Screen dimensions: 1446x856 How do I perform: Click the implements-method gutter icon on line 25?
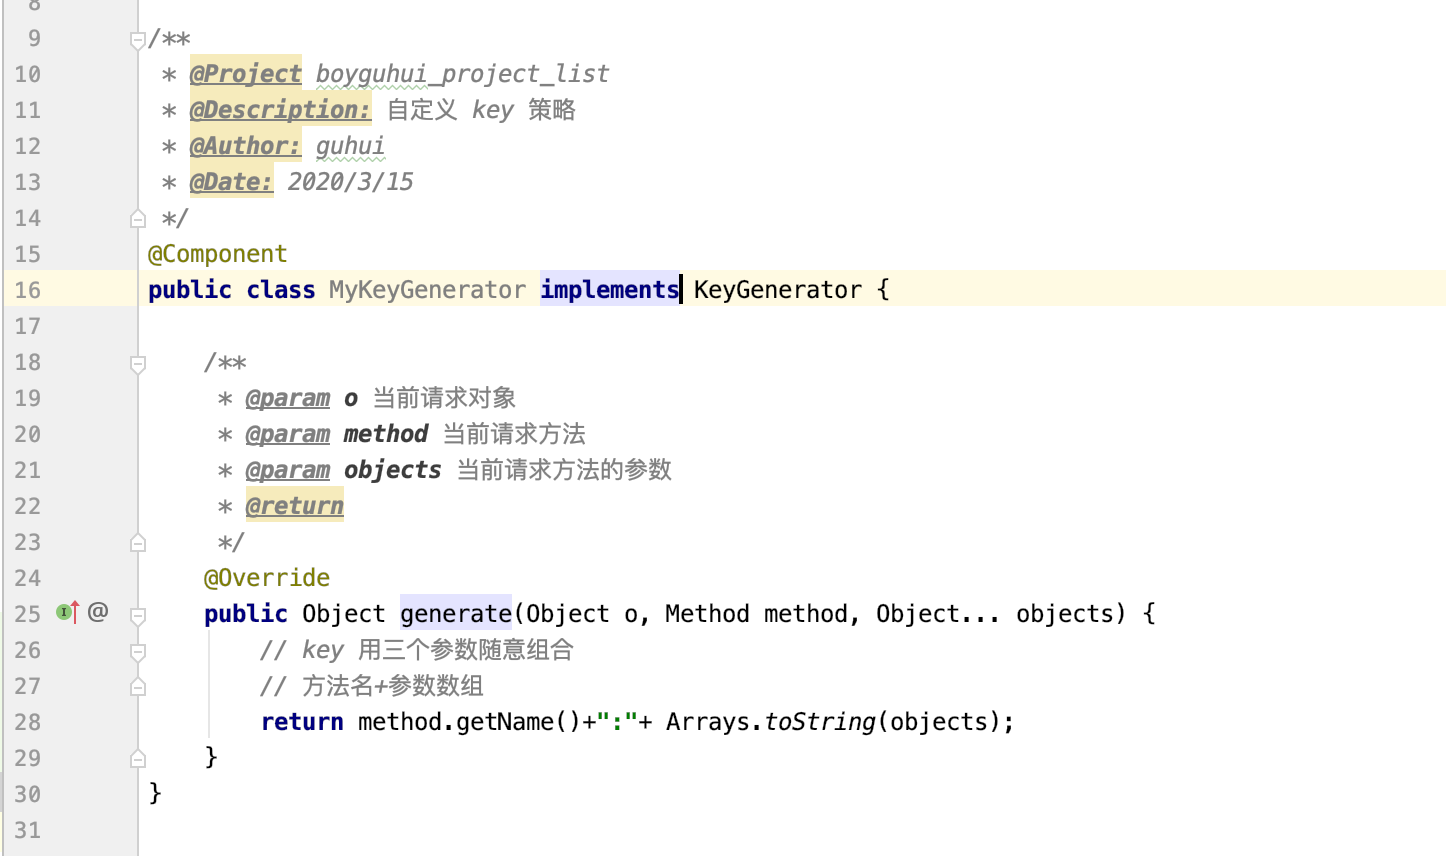(68, 612)
